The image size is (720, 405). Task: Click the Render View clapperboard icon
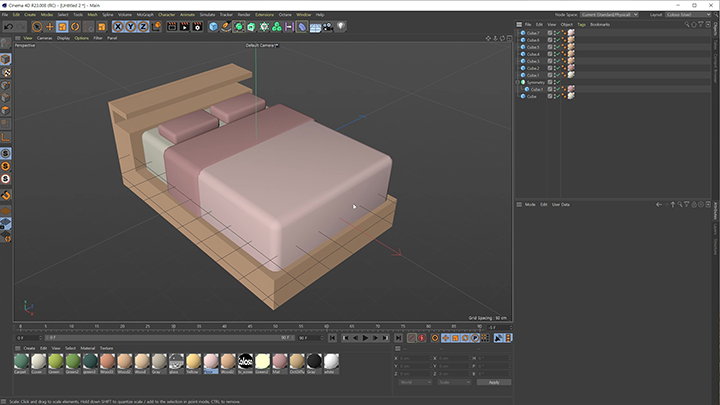(x=172, y=27)
